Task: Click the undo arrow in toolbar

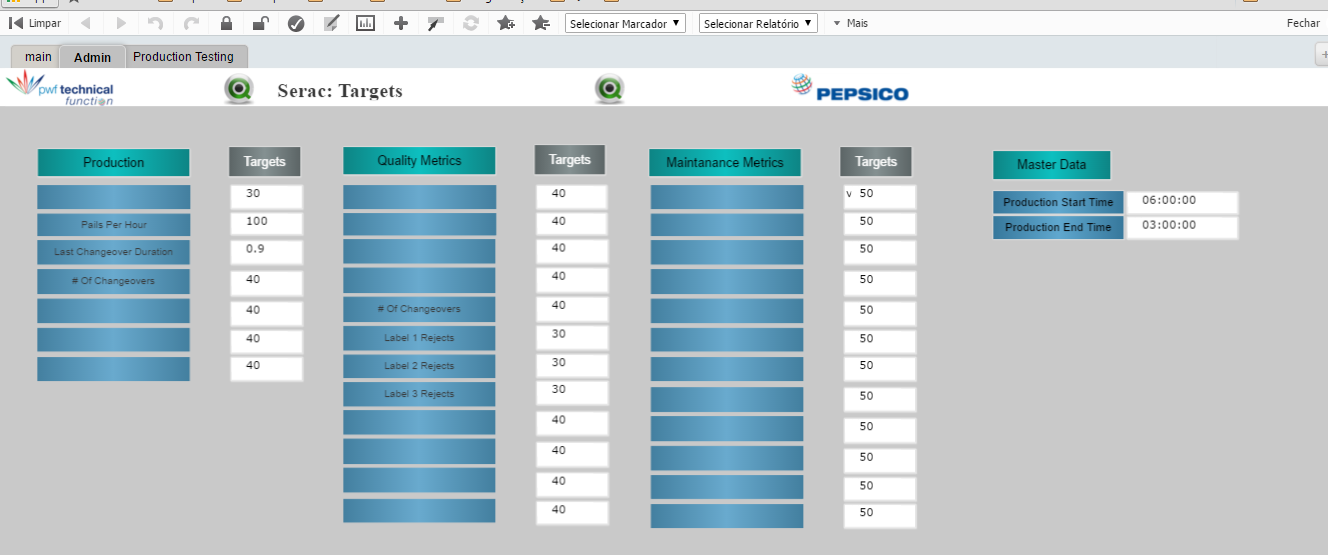Action: tap(155, 23)
